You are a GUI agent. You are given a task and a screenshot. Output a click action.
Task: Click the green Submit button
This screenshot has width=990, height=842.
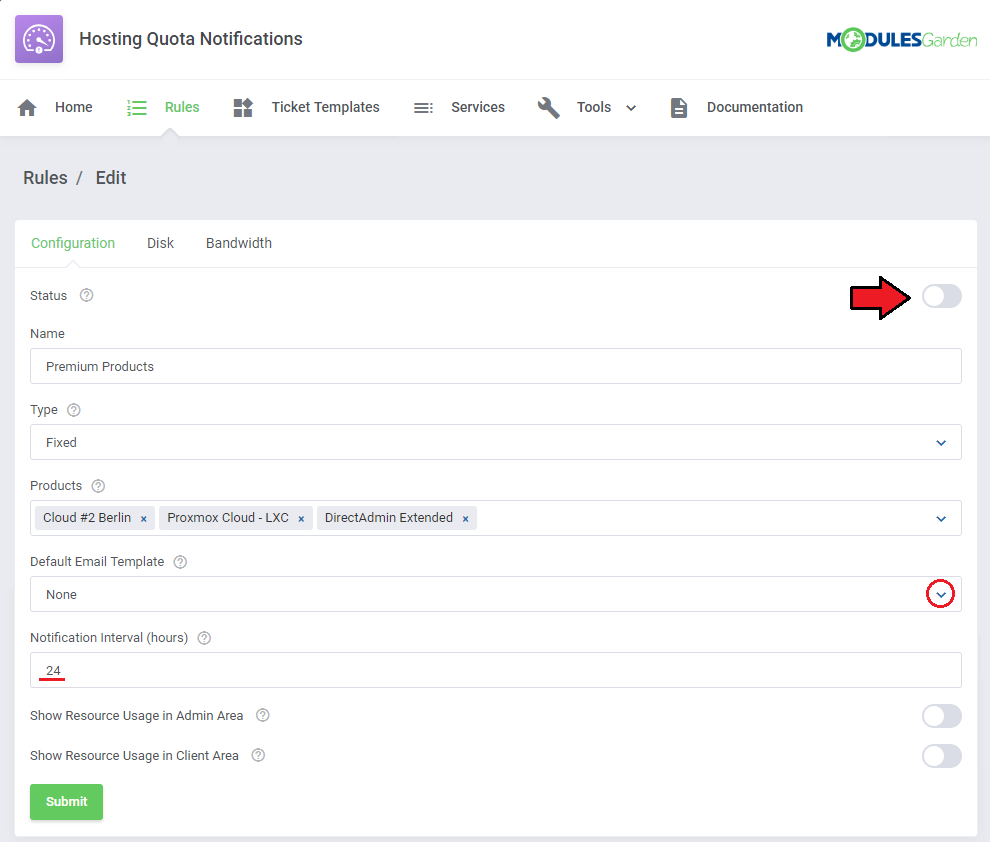click(66, 802)
